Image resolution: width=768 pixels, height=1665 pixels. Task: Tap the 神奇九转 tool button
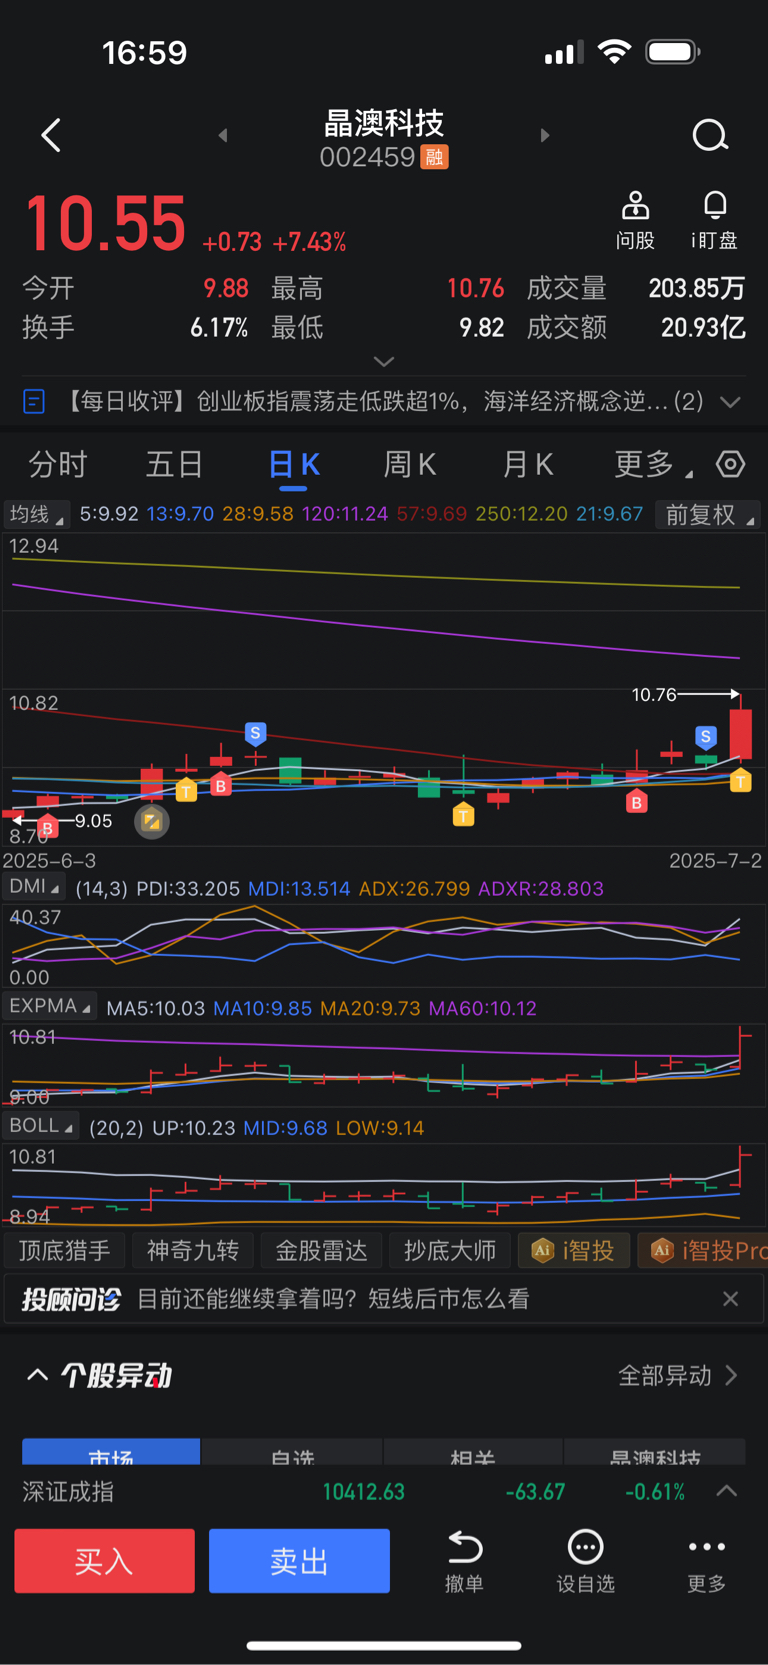pyautogui.click(x=193, y=1251)
